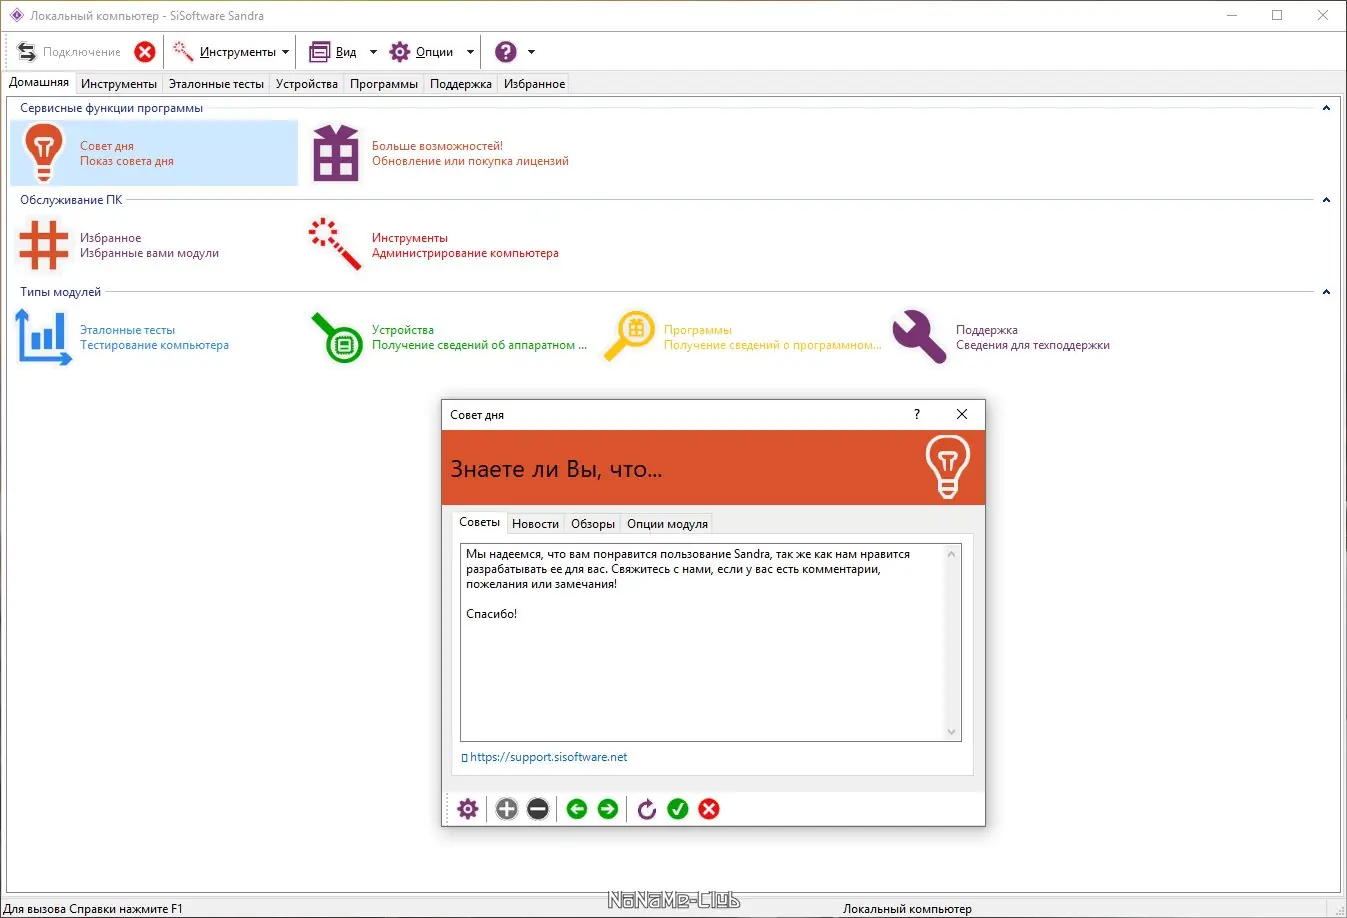This screenshot has height=918, width=1347.
Task: Open the Инструменты toolbar dropdown arrow
Action: pyautogui.click(x=286, y=52)
